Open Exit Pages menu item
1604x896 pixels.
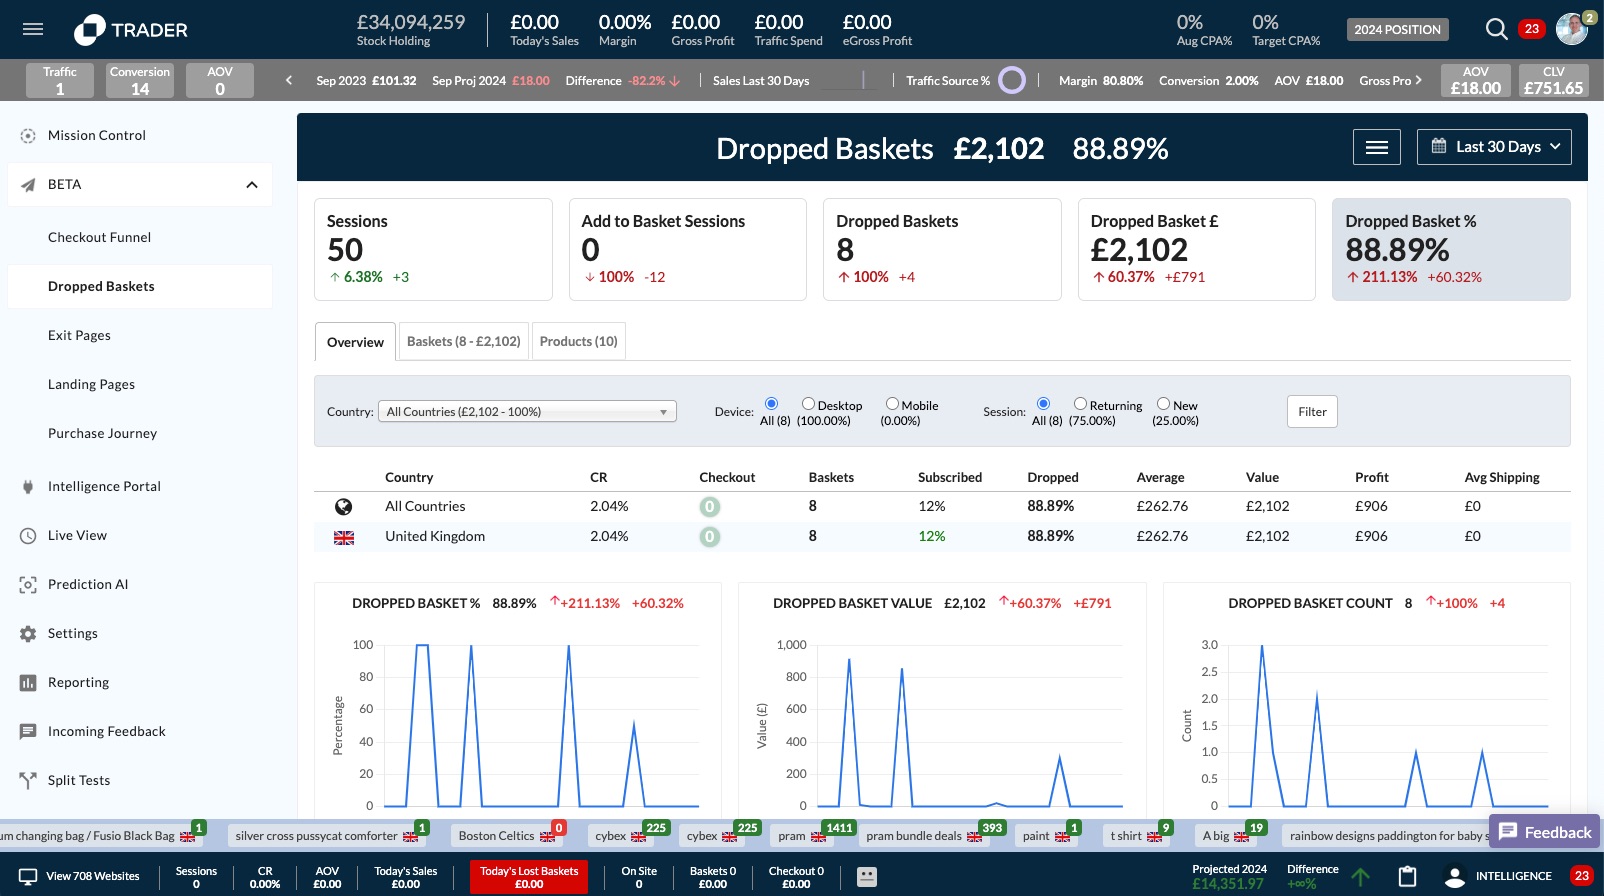click(79, 335)
